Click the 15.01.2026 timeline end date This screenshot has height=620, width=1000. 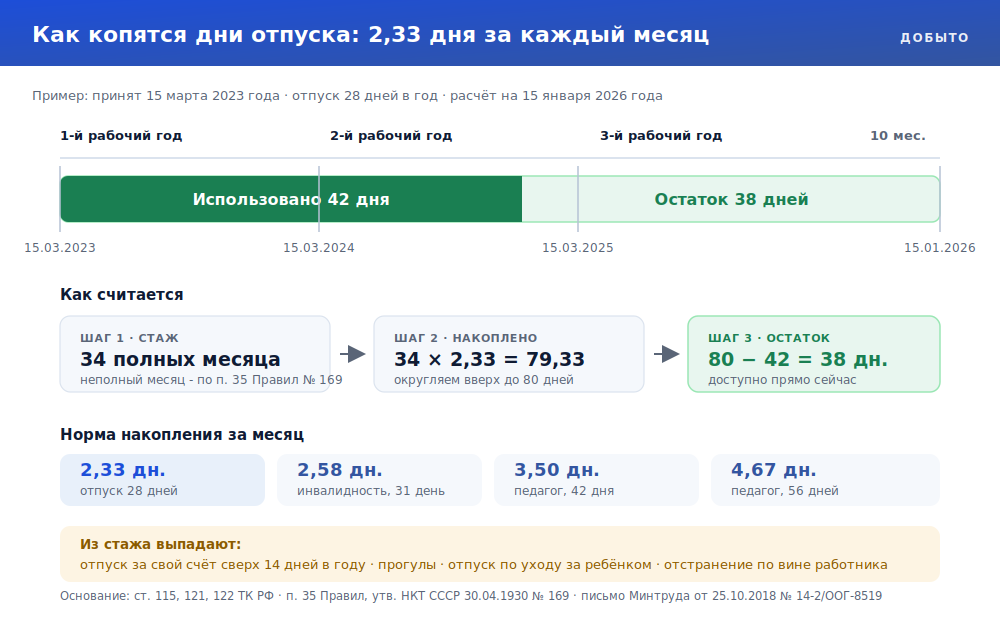939,247
